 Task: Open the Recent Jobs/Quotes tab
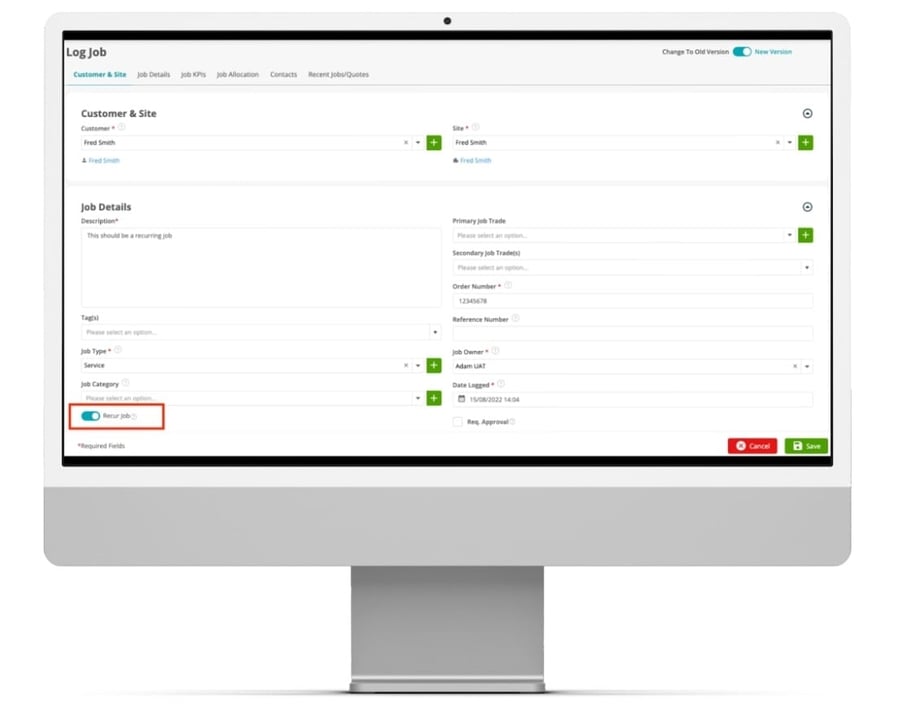pos(338,75)
